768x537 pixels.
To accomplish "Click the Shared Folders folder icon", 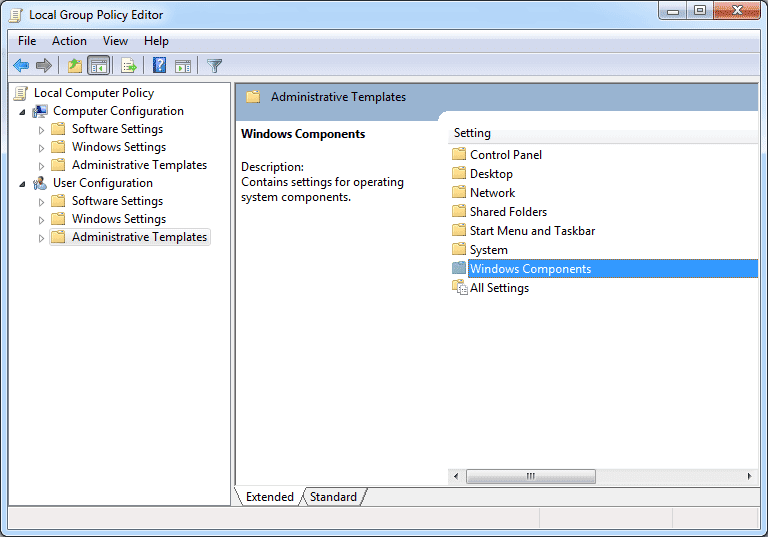I will click(x=459, y=211).
